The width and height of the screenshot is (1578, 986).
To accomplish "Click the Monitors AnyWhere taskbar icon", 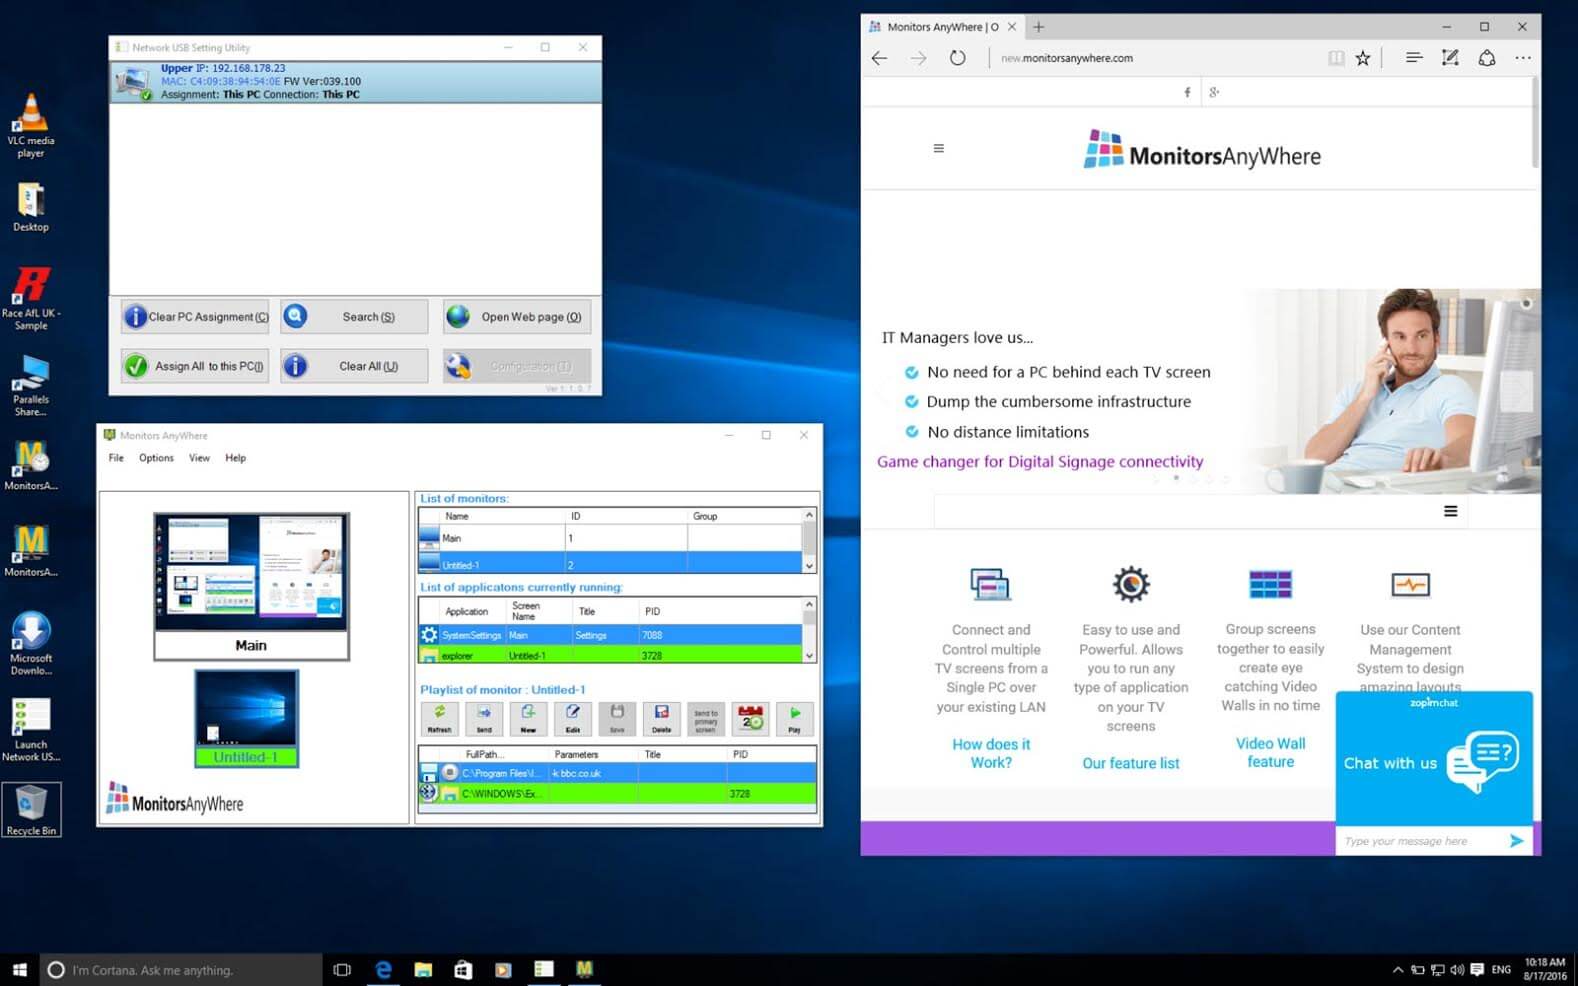I will pyautogui.click(x=584, y=969).
